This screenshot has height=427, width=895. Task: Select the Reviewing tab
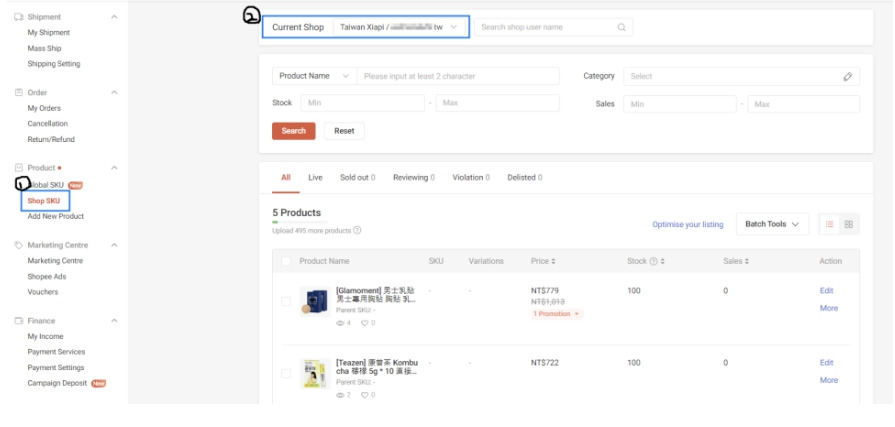(414, 178)
